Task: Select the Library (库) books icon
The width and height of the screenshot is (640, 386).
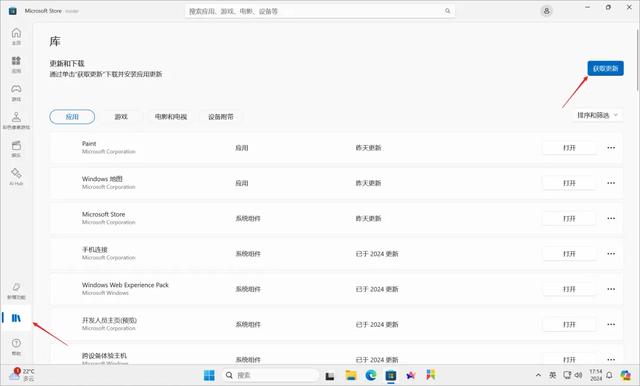Action: tap(16, 318)
